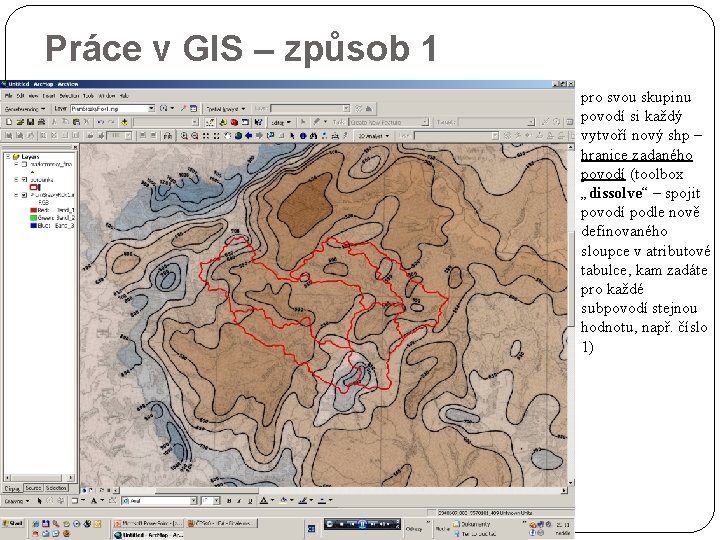Open the Arial font name combo
The height and width of the screenshot is (540, 720).
(159, 501)
